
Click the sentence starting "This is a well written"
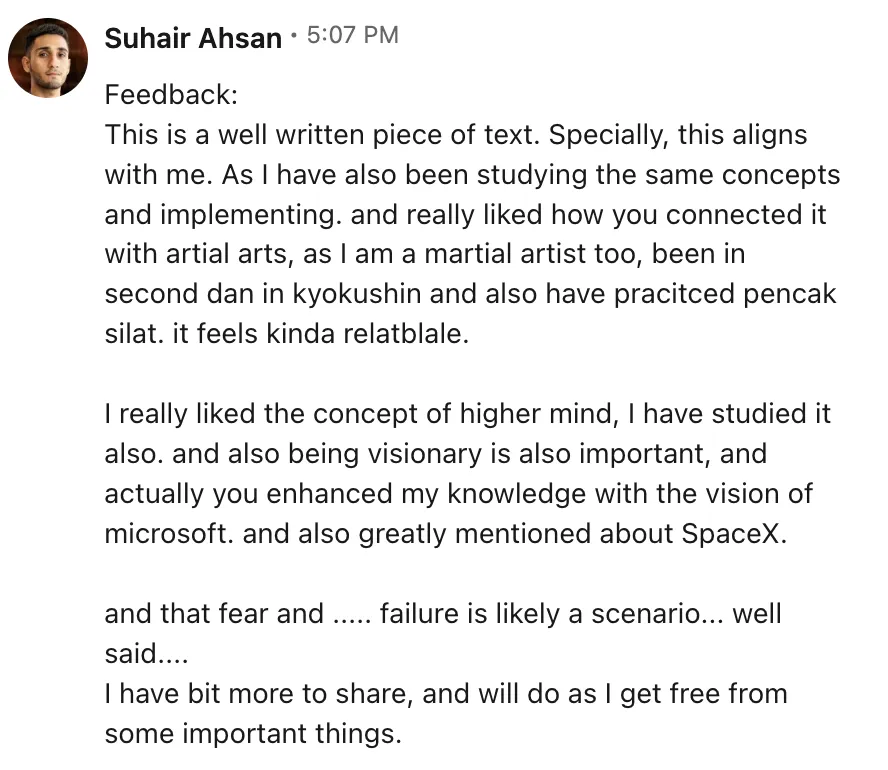click(x=322, y=135)
